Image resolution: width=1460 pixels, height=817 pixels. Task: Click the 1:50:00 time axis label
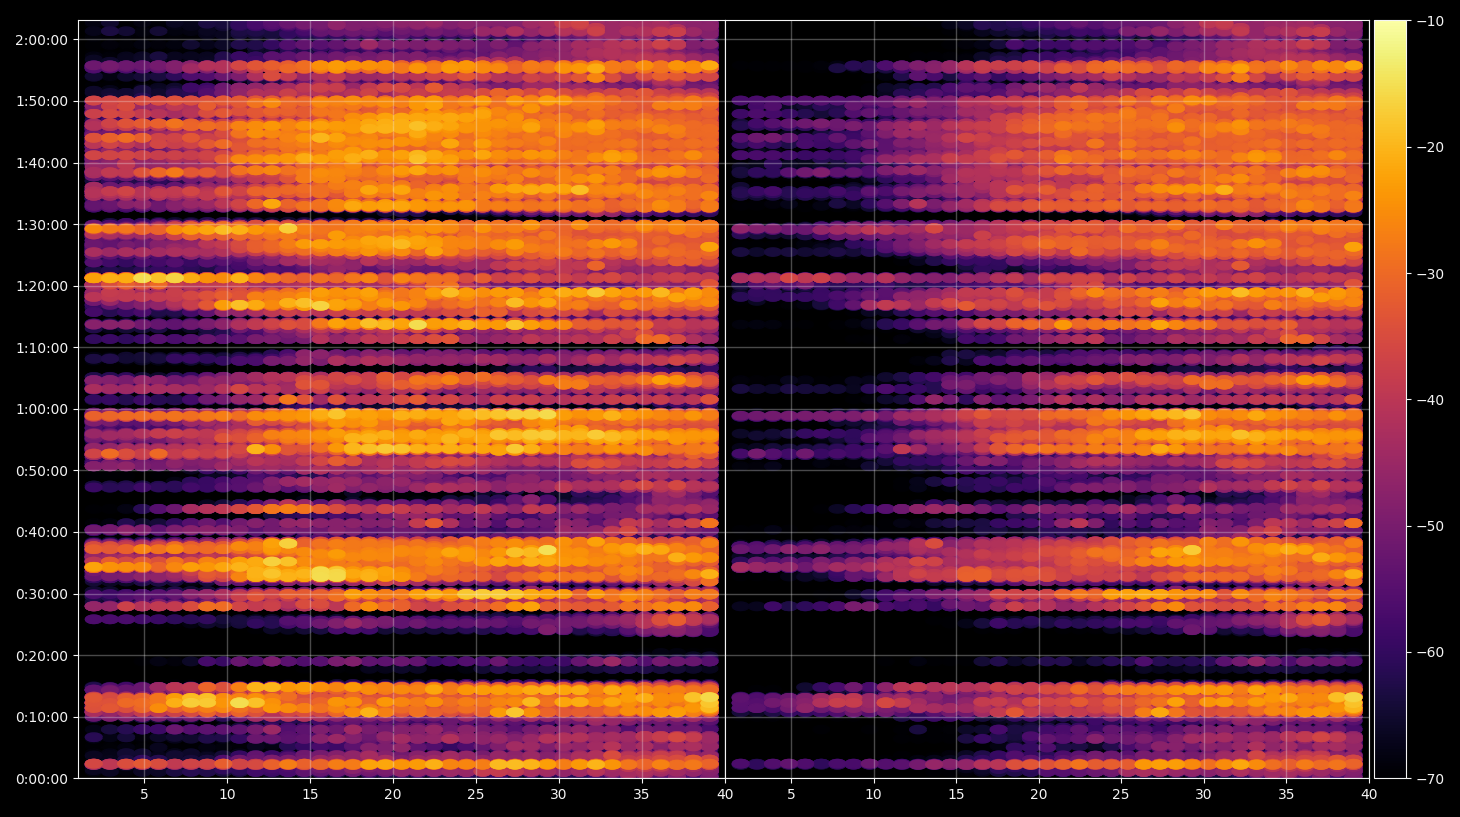pos(42,101)
